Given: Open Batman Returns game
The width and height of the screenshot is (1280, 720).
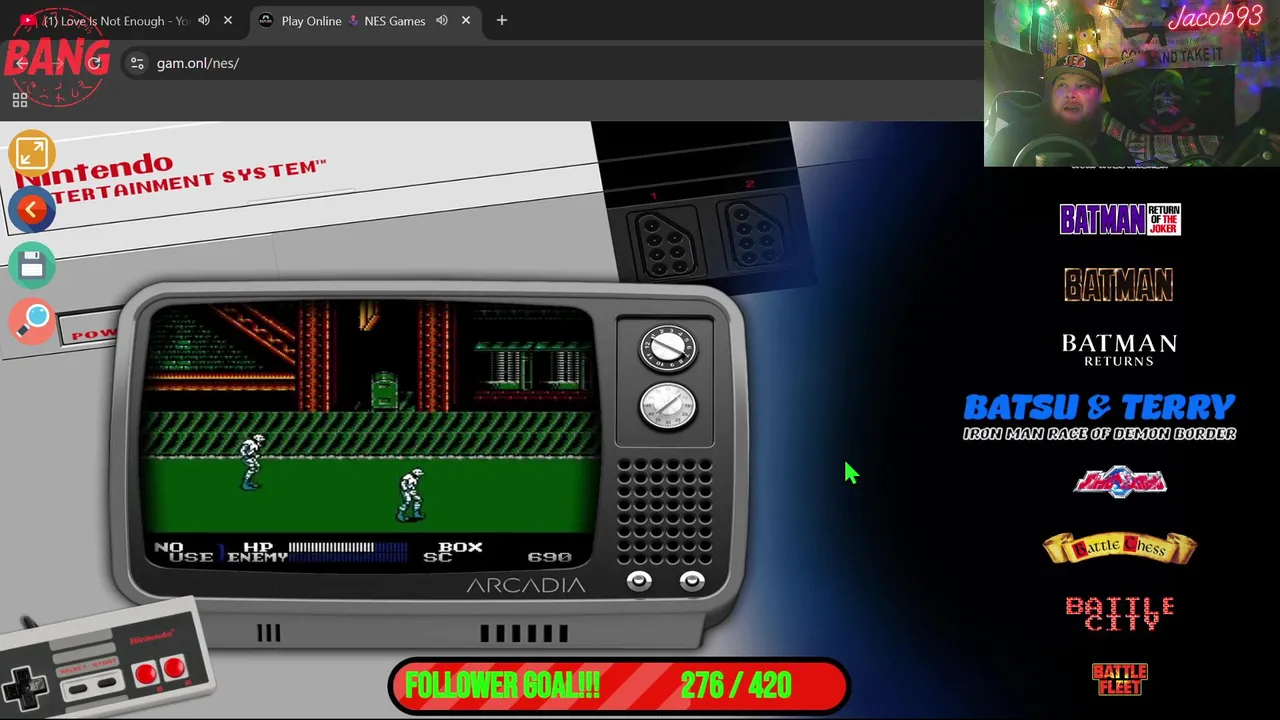Looking at the screenshot, I should (x=1119, y=350).
